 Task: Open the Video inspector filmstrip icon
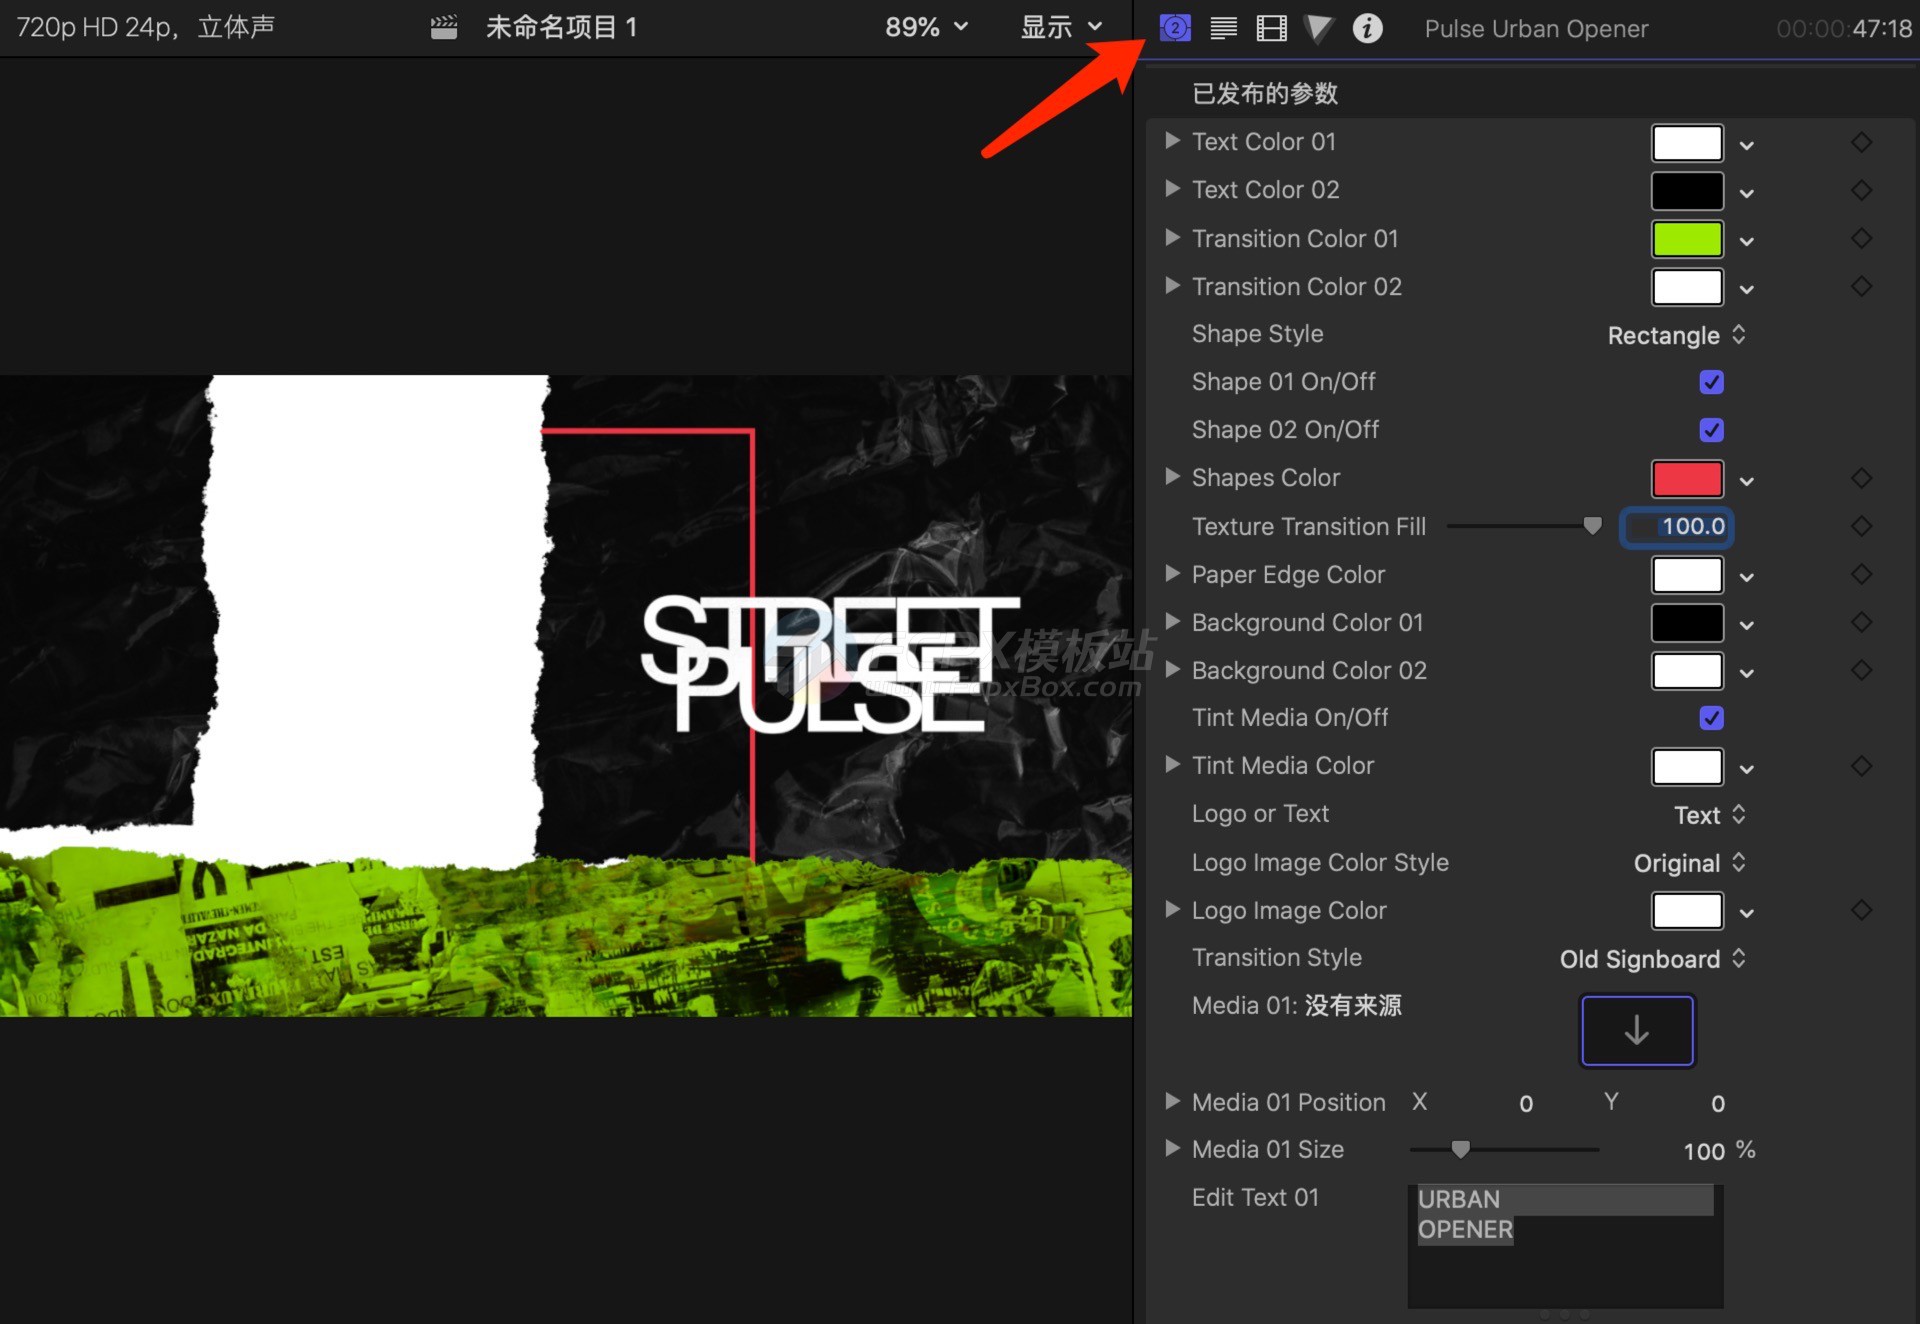click(x=1271, y=28)
